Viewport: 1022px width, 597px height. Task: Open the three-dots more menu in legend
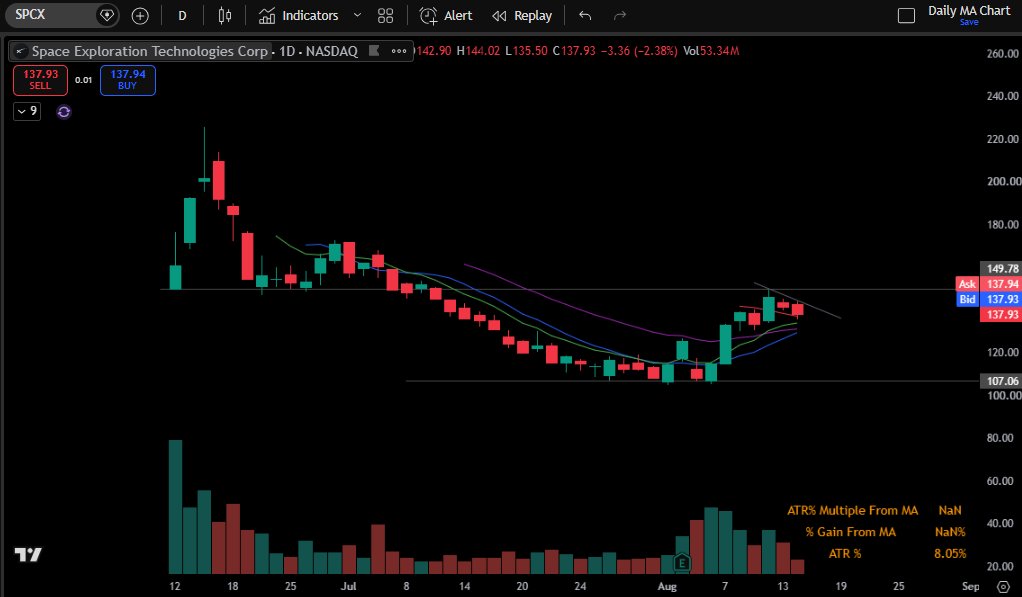coord(399,51)
